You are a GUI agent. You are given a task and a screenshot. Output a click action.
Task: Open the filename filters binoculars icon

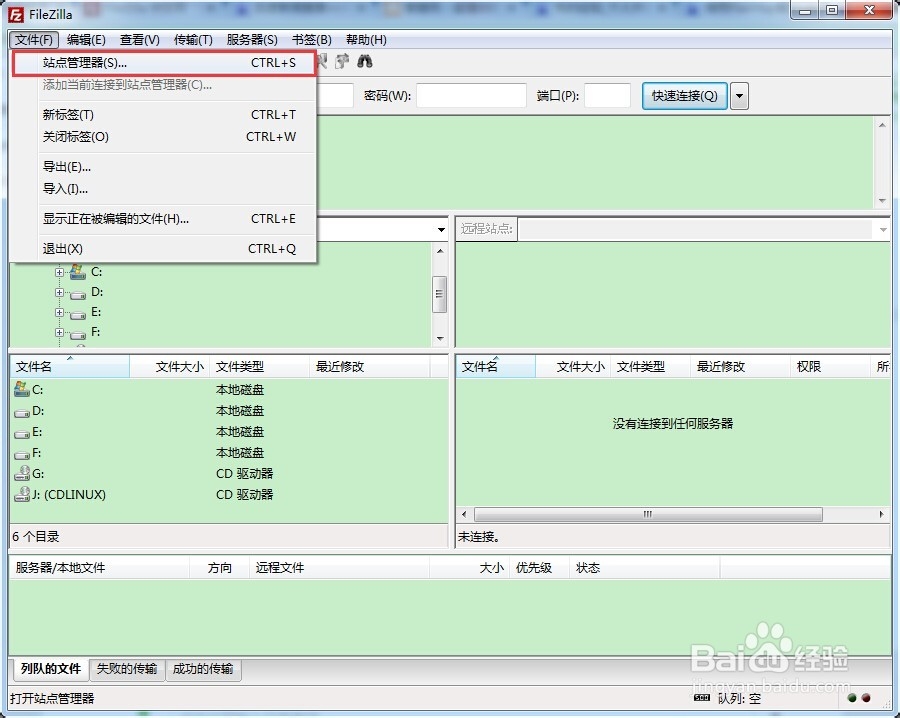(365, 61)
